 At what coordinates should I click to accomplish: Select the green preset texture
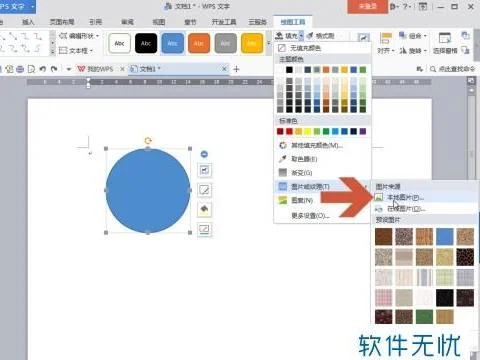pos(424,316)
